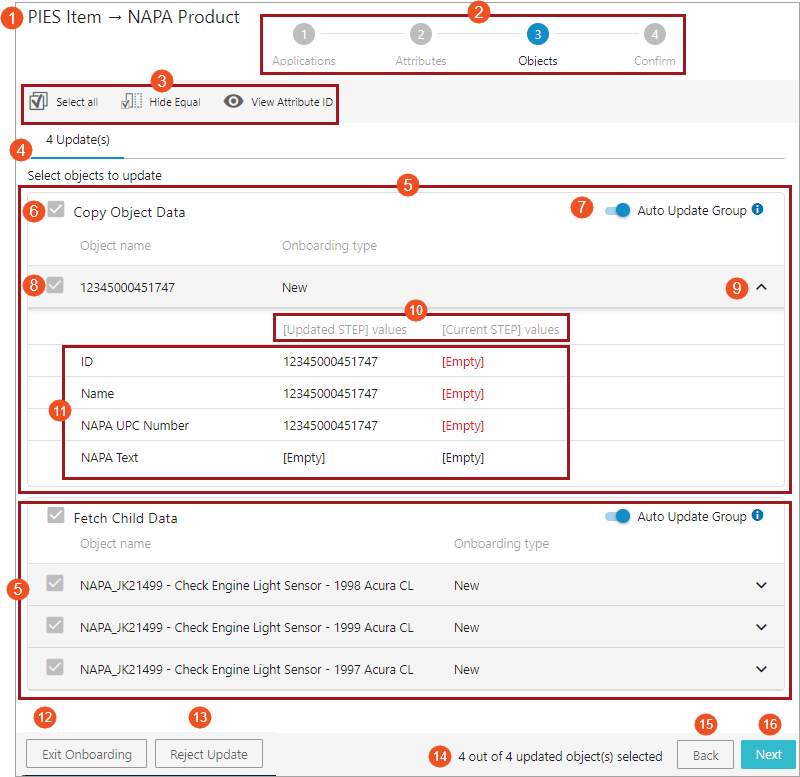The image size is (800, 777).
Task: Jump to step 4 Confirm circle
Action: tap(655, 34)
